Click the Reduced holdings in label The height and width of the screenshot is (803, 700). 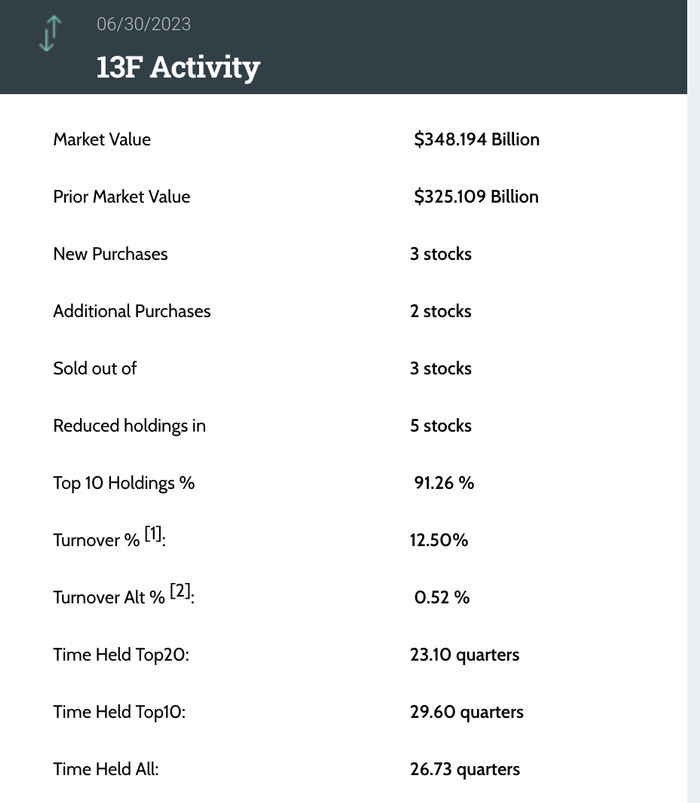coord(129,426)
